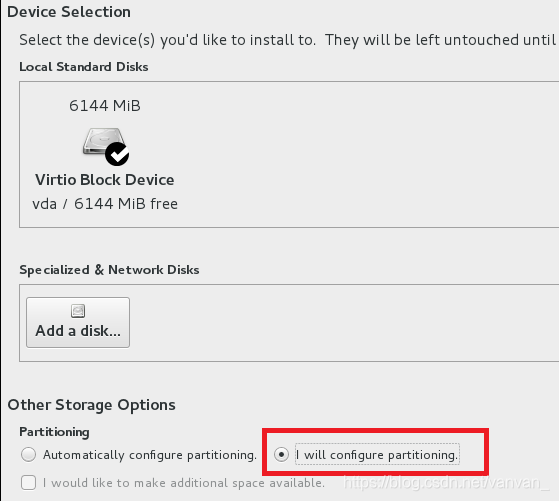The height and width of the screenshot is (501, 559).
Task: Click the vda / 6144 MiB free text
Action: tap(105, 204)
